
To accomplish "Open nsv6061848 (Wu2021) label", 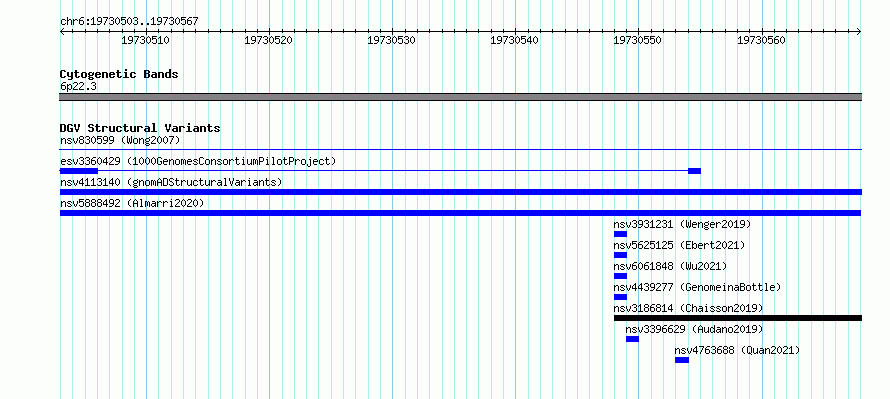I will (670, 266).
